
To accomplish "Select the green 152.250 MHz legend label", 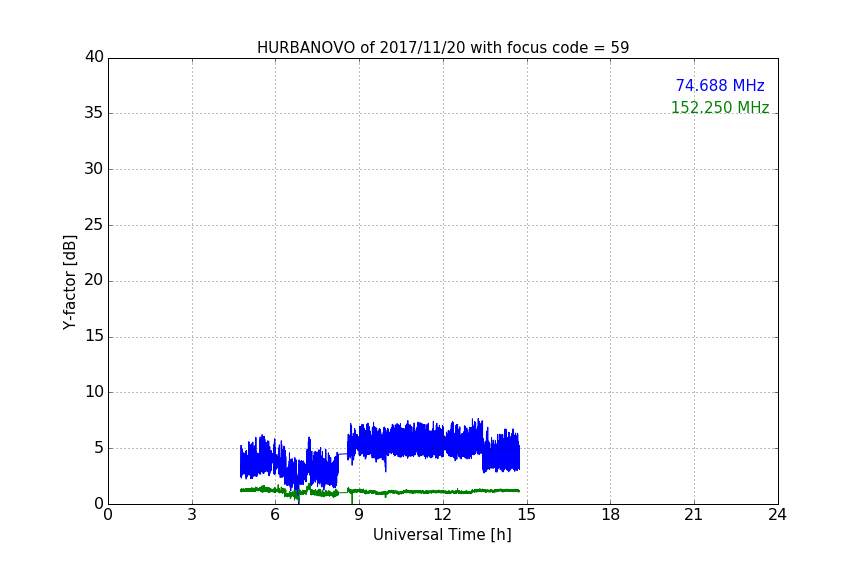I will click(720, 107).
